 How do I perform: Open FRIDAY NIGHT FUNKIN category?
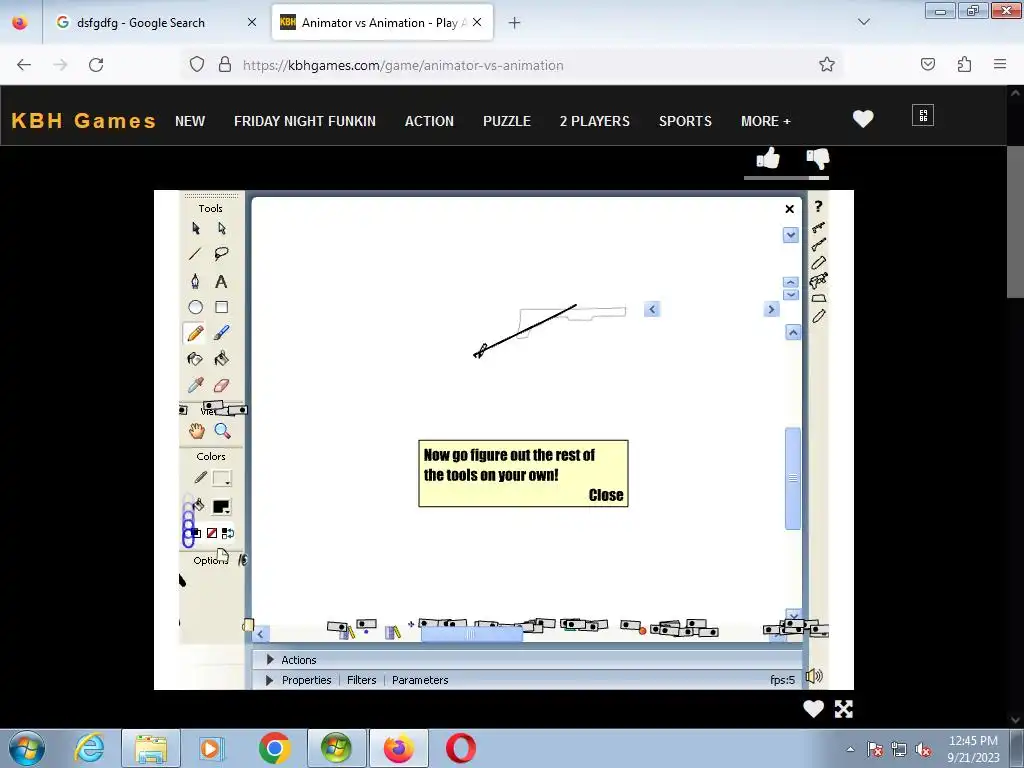(x=305, y=121)
